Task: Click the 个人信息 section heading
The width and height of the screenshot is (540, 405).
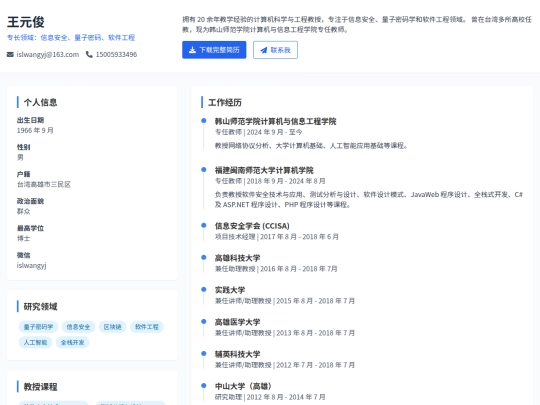Action: coord(40,102)
